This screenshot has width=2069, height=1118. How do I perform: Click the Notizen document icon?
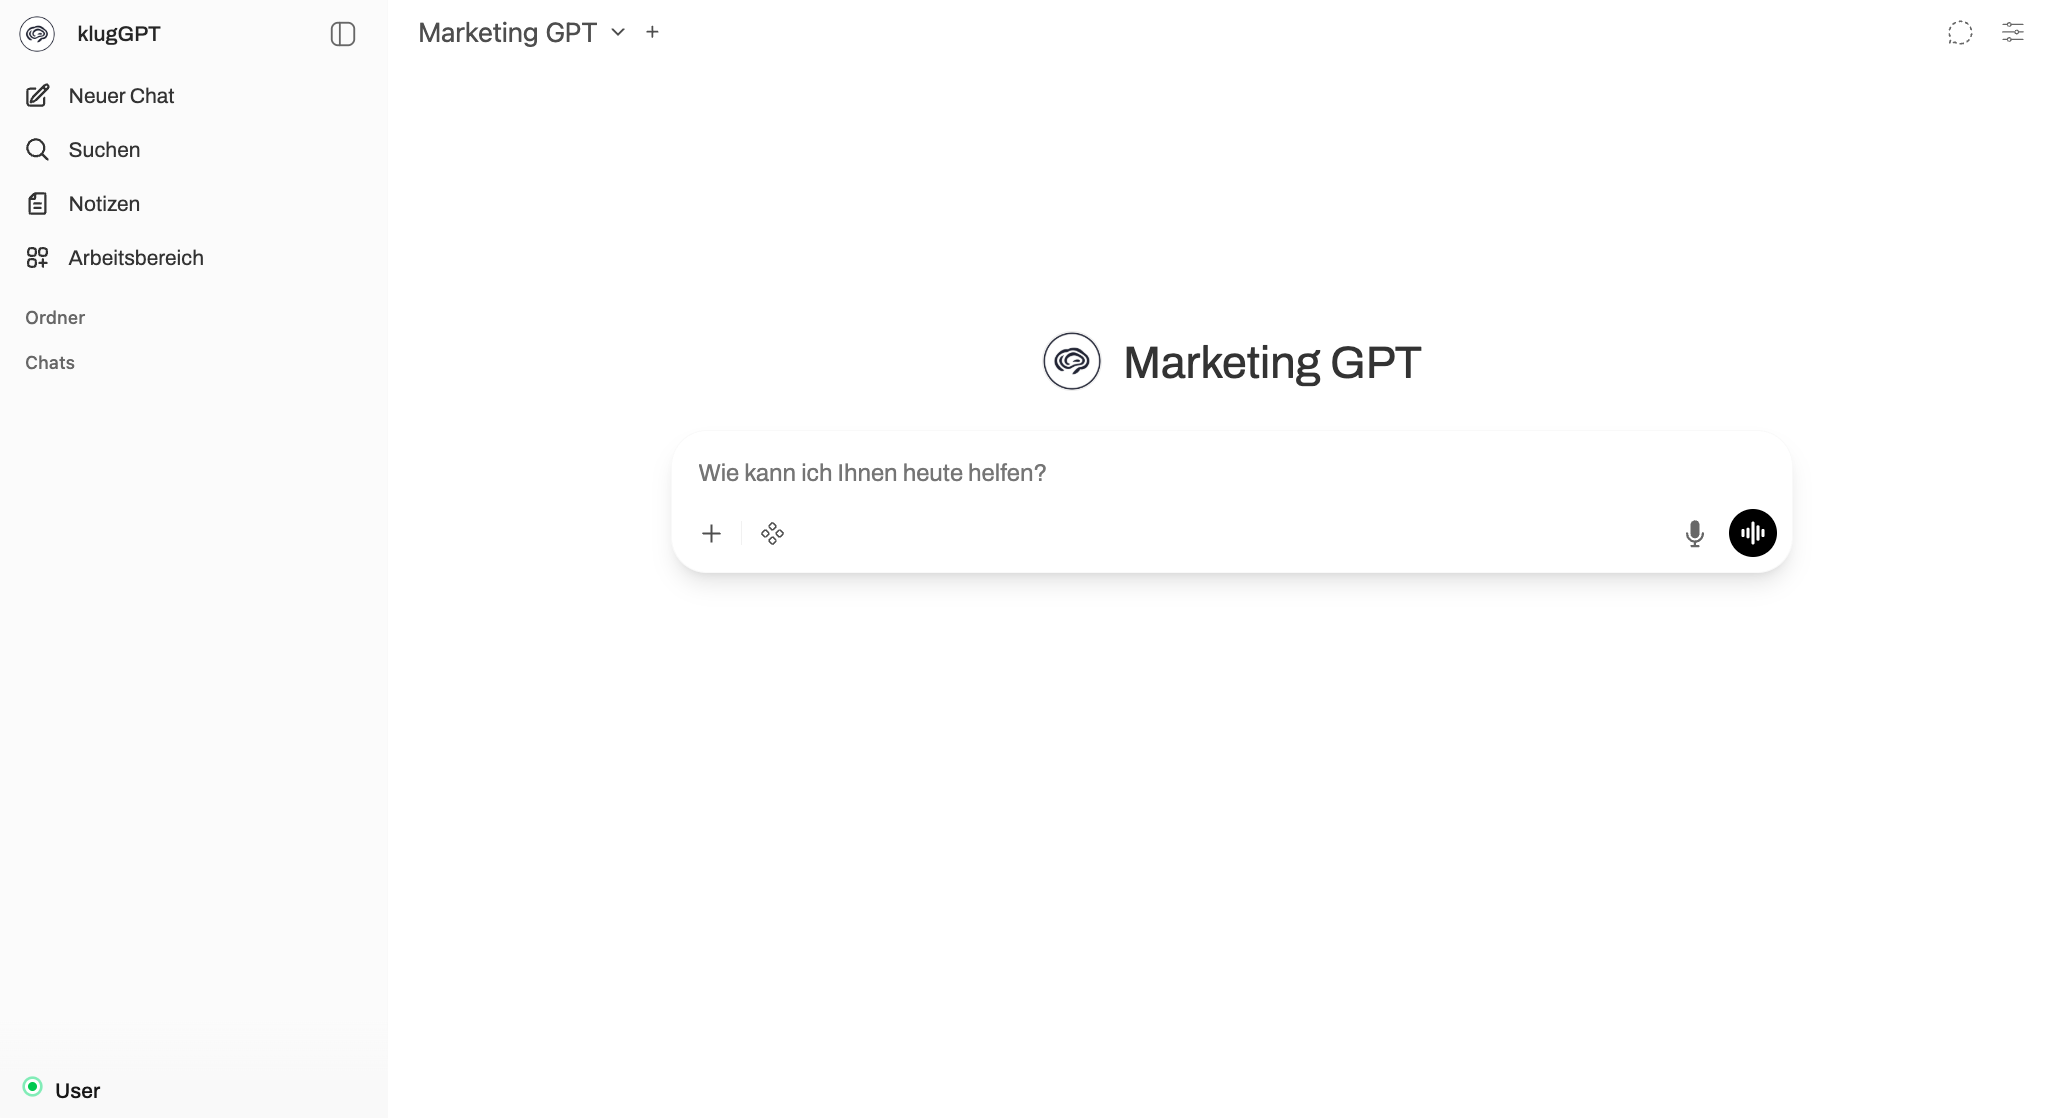tap(37, 204)
